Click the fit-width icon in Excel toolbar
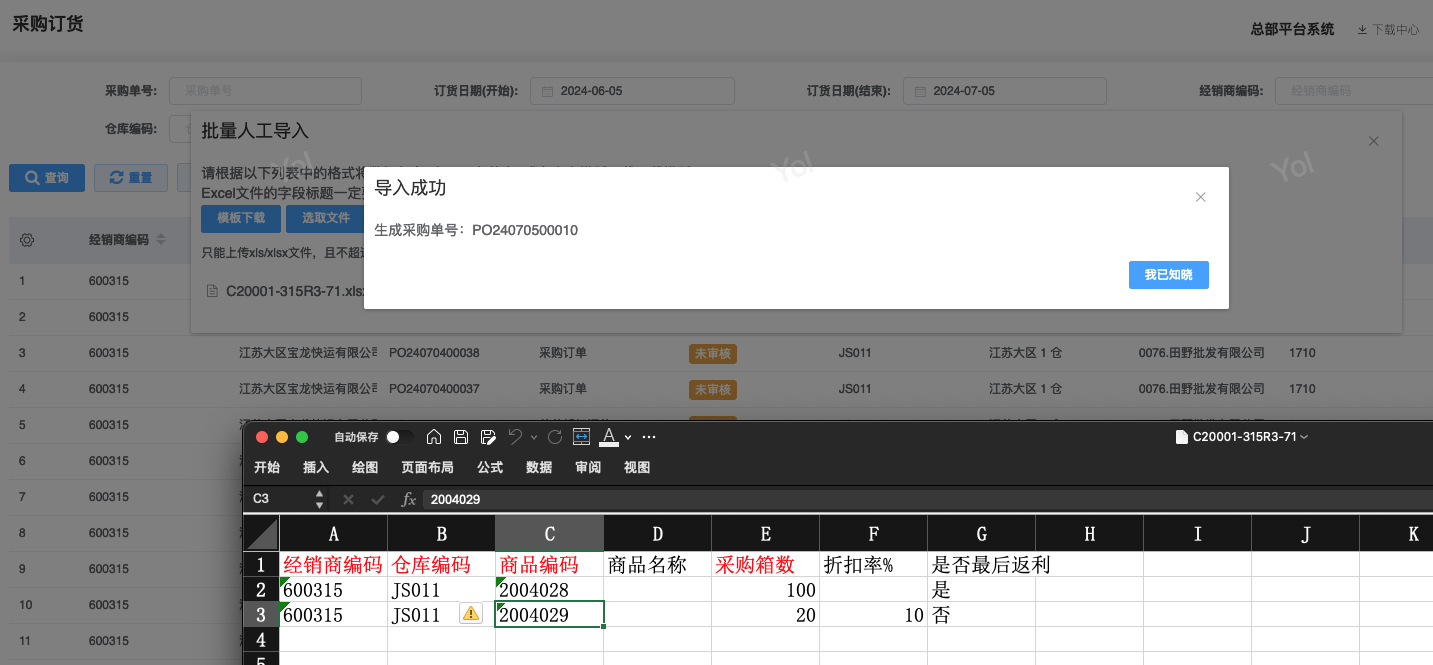This screenshot has height=665, width=1433. [581, 437]
